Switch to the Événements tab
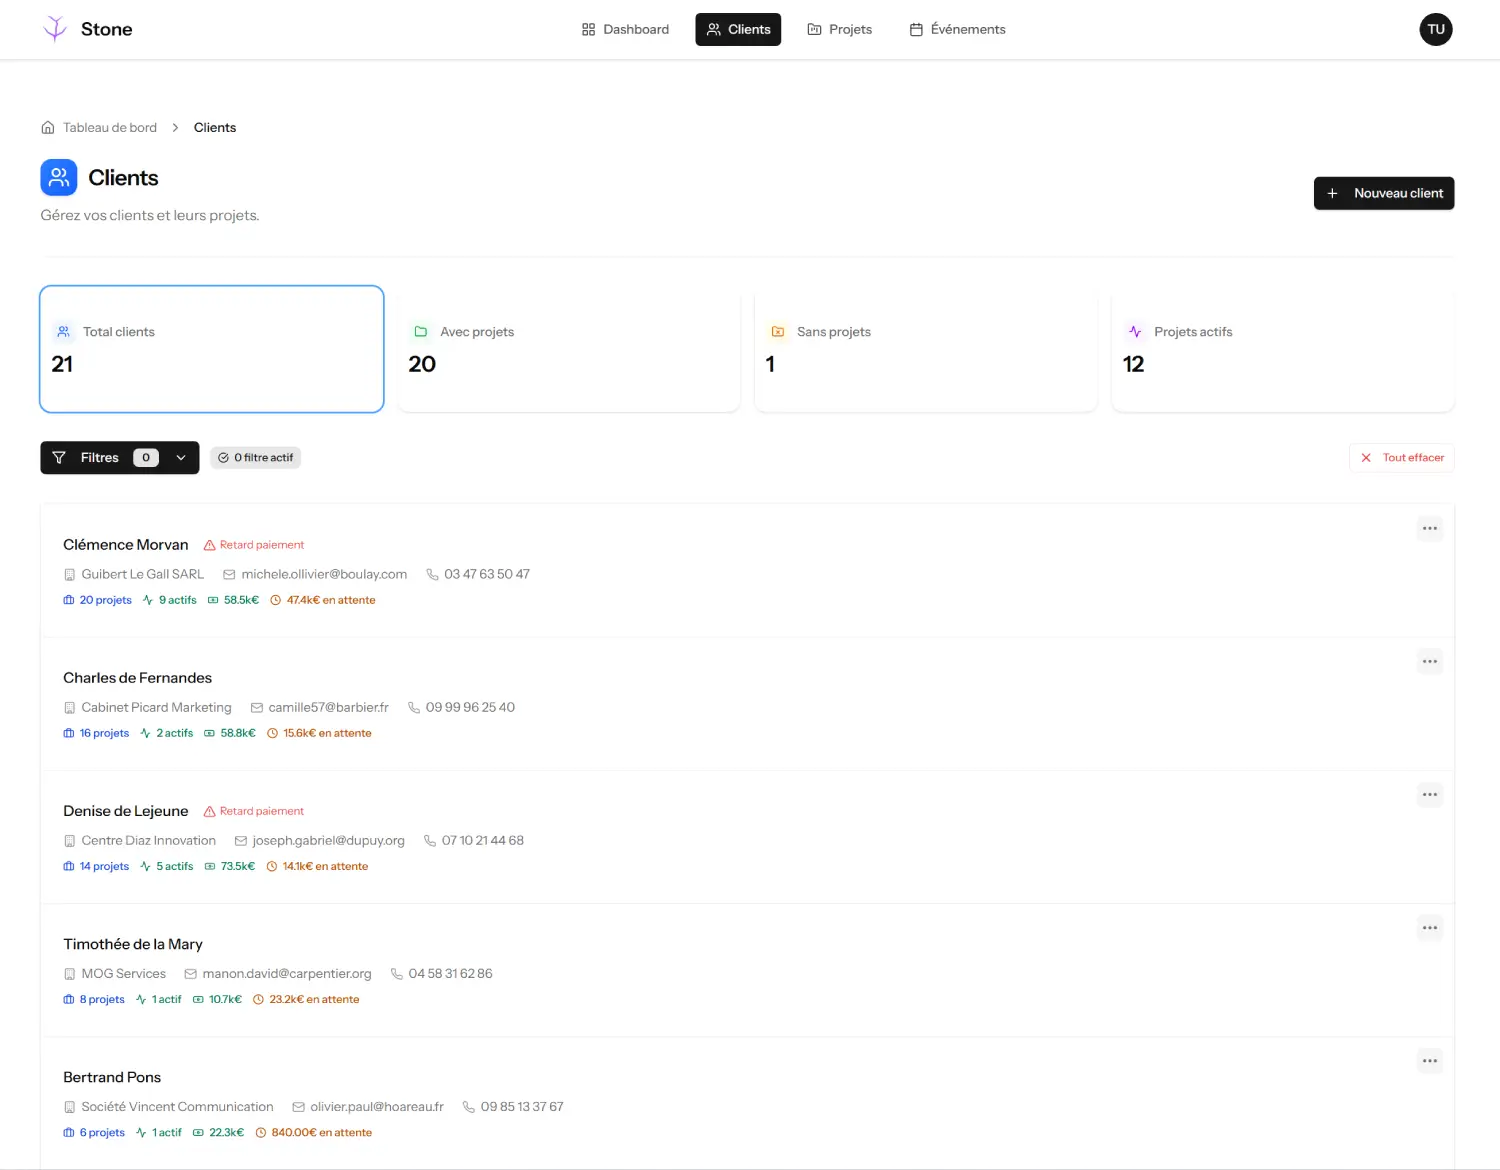Screen dimensions: 1500x1170 tap(957, 30)
